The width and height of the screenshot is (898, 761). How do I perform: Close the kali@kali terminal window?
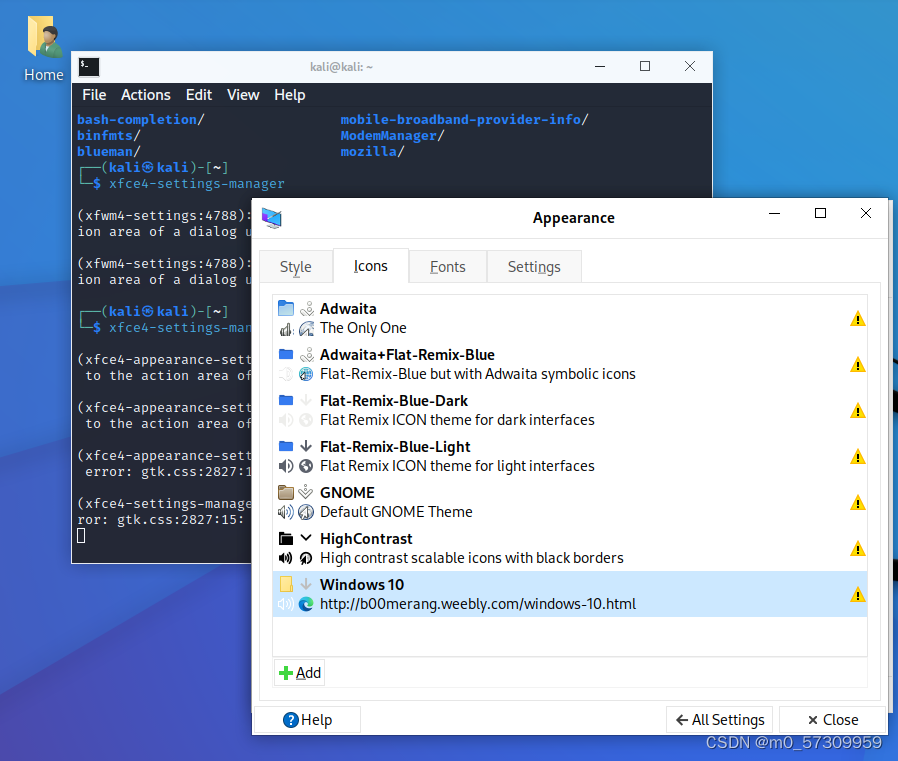pyautogui.click(x=690, y=66)
